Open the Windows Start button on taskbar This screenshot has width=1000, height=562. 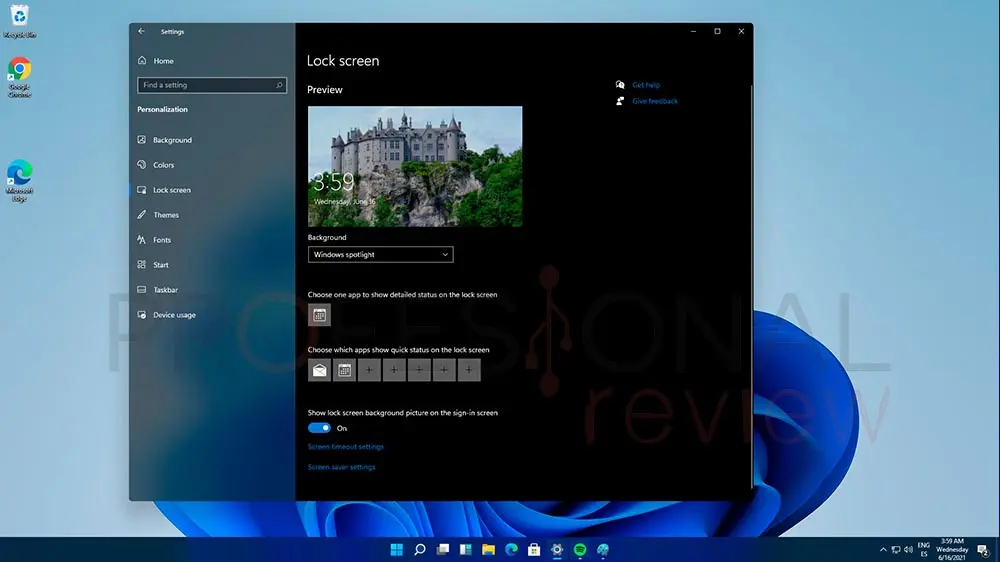click(397, 549)
